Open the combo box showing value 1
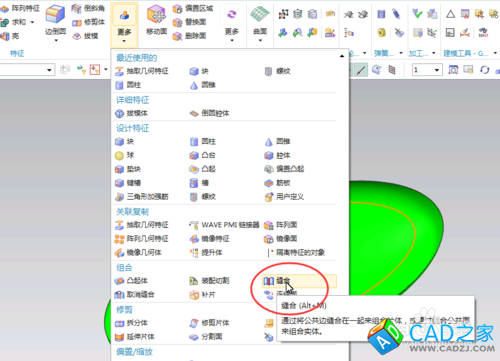Screen dimensions: 500x361 tap(427, 70)
